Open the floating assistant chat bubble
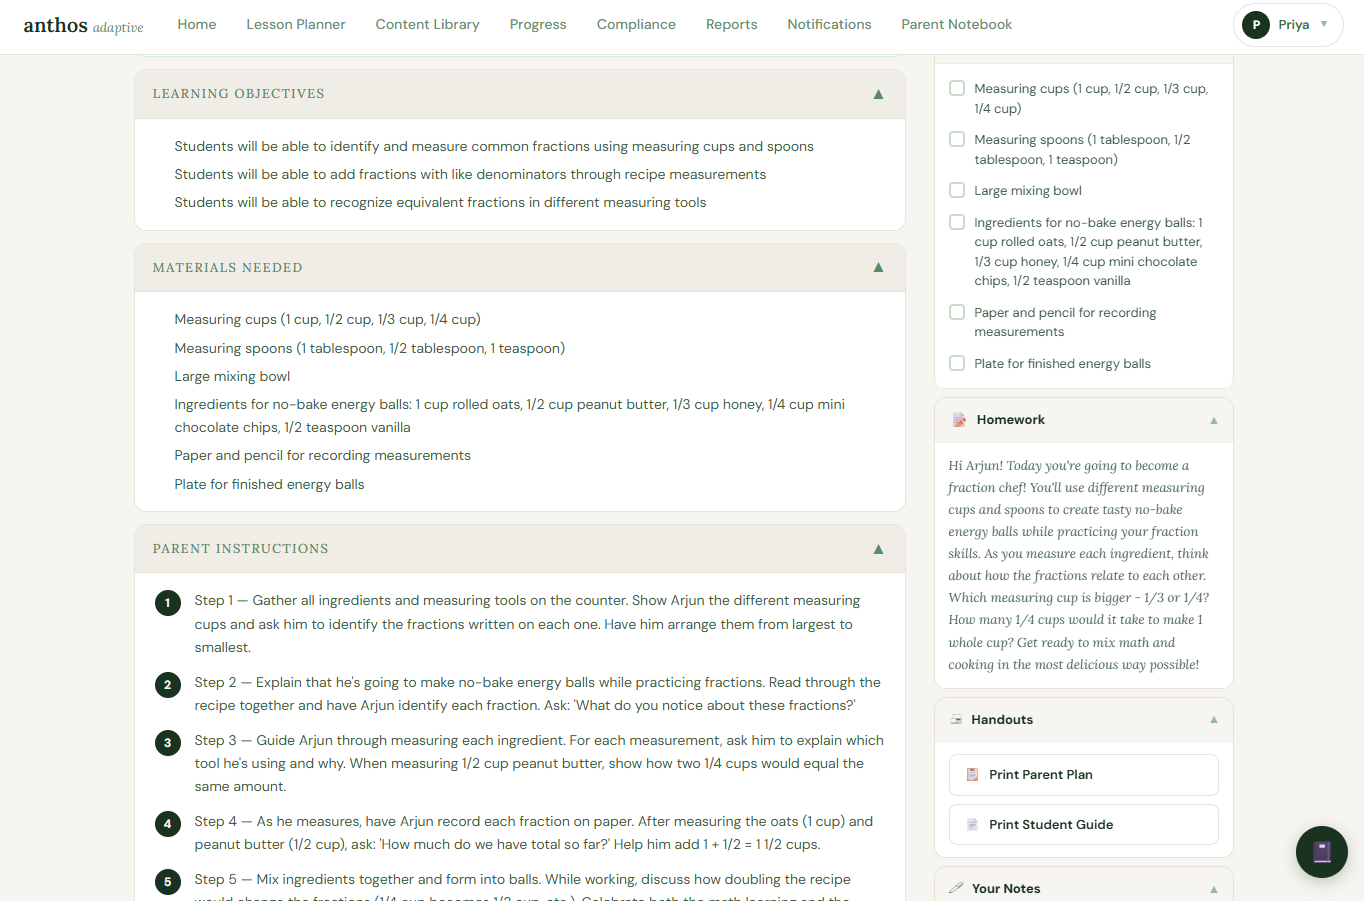The width and height of the screenshot is (1364, 901). pyautogui.click(x=1321, y=851)
